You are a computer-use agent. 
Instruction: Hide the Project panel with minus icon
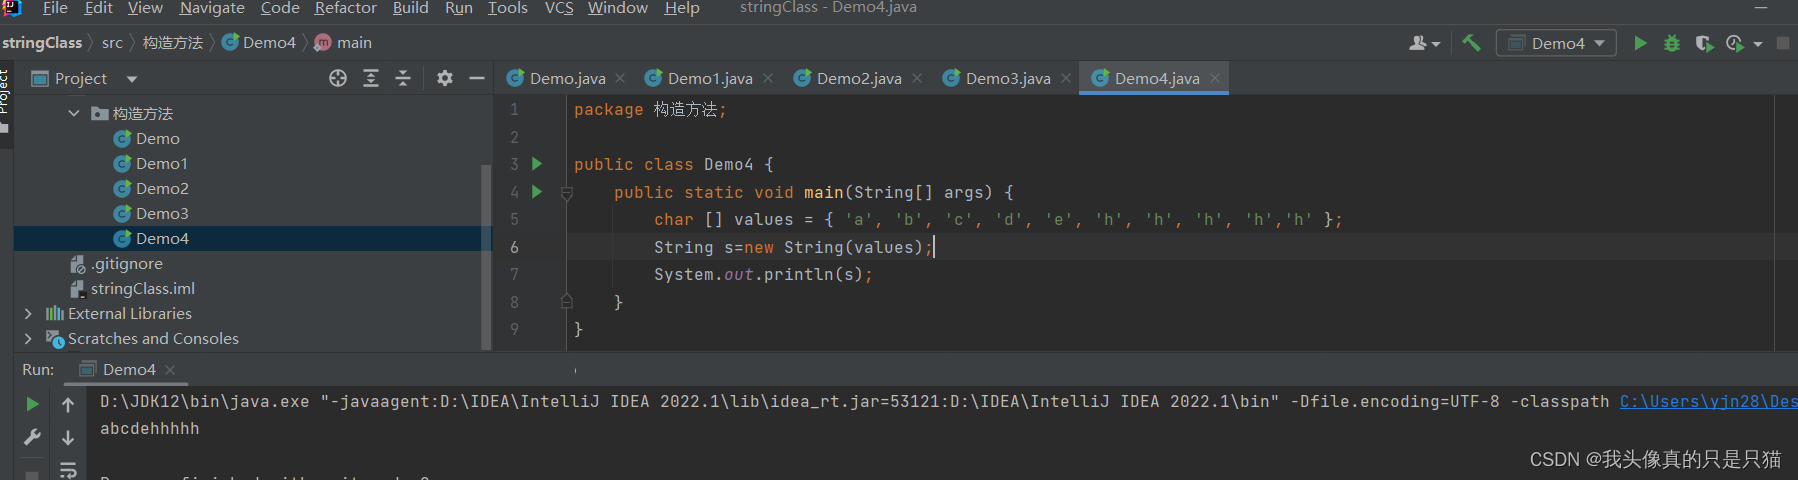coord(477,78)
